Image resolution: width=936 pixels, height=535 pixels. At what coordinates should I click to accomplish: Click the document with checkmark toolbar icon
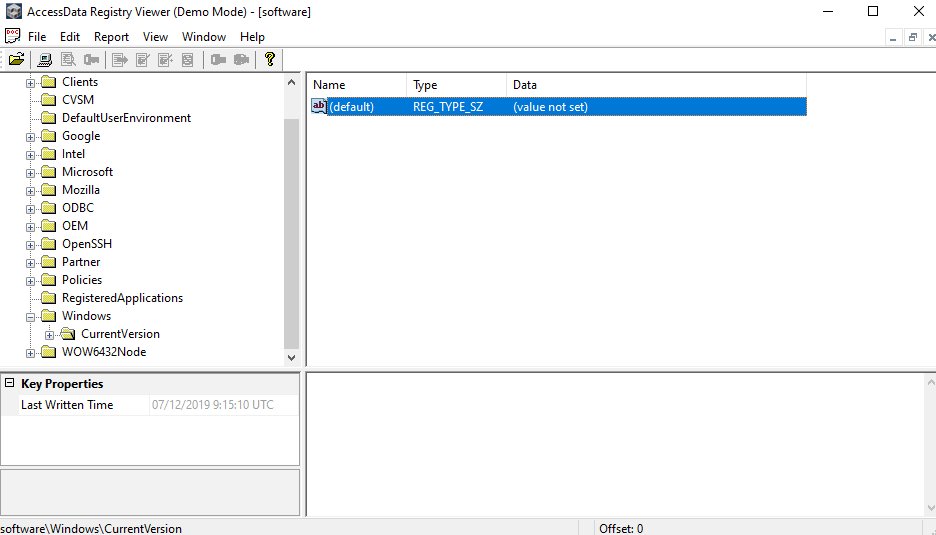pyautogui.click(x=143, y=60)
